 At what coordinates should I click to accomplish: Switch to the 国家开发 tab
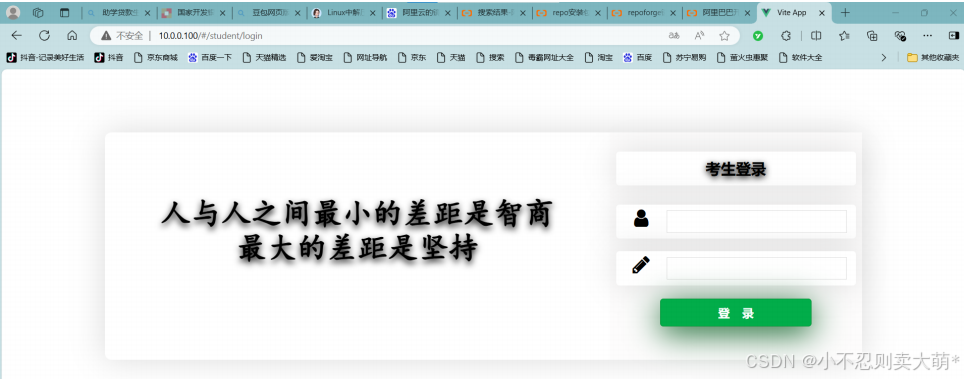[x=193, y=12]
